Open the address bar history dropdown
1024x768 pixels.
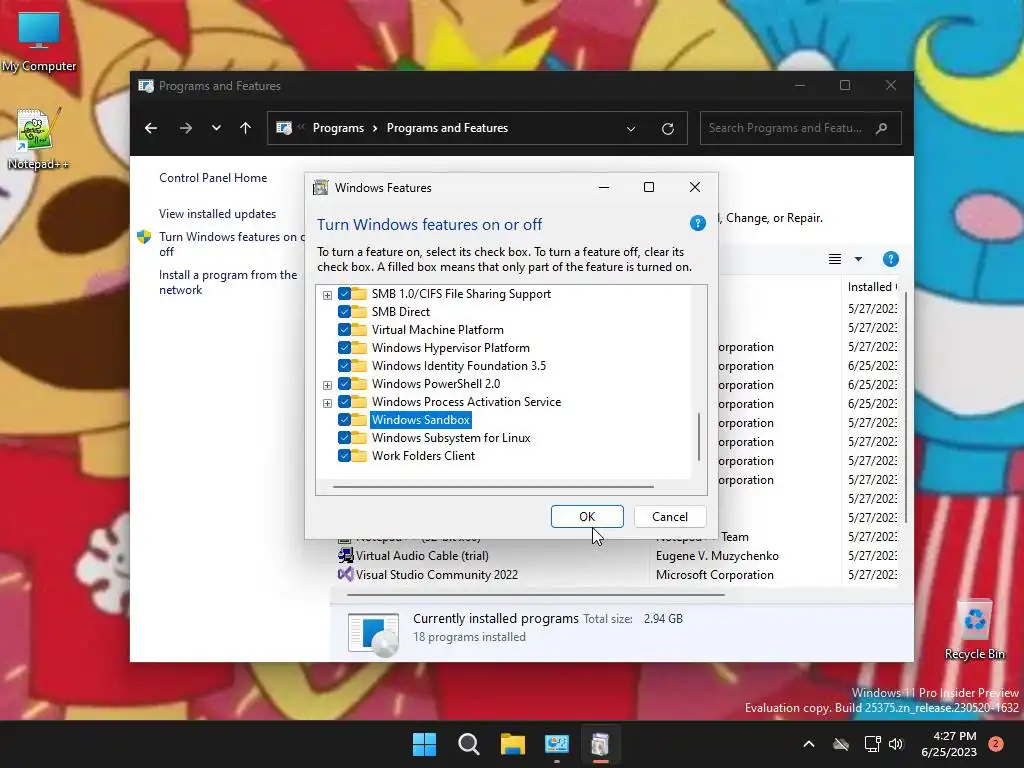(x=631, y=129)
